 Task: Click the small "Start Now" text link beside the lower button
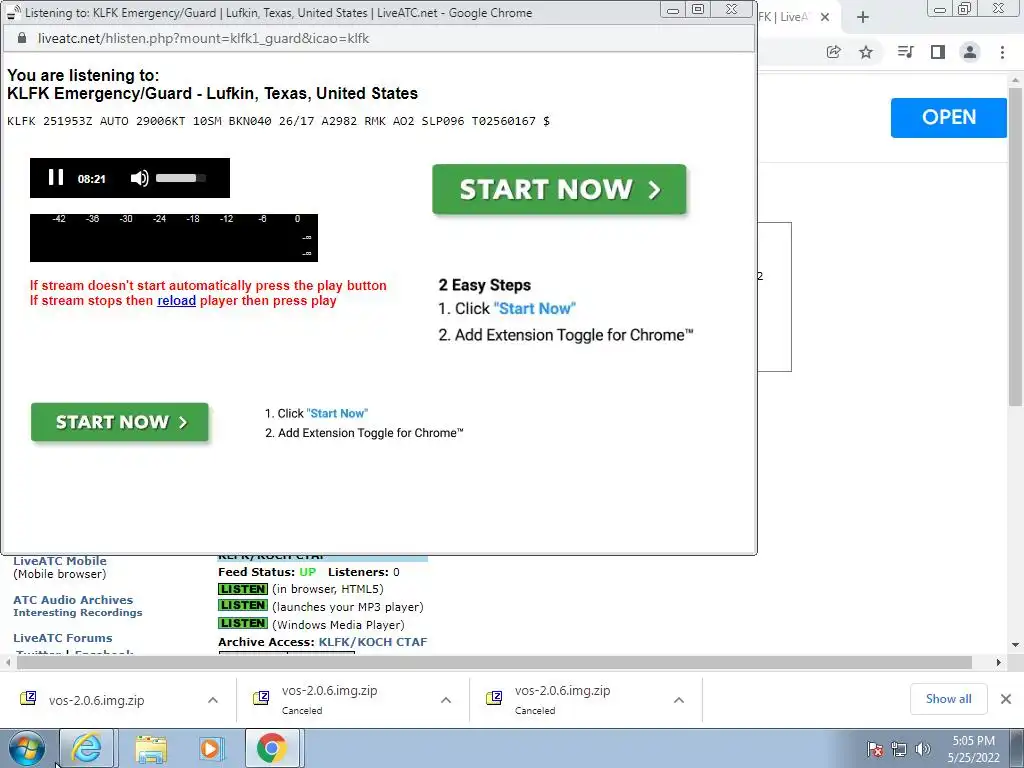pos(337,413)
